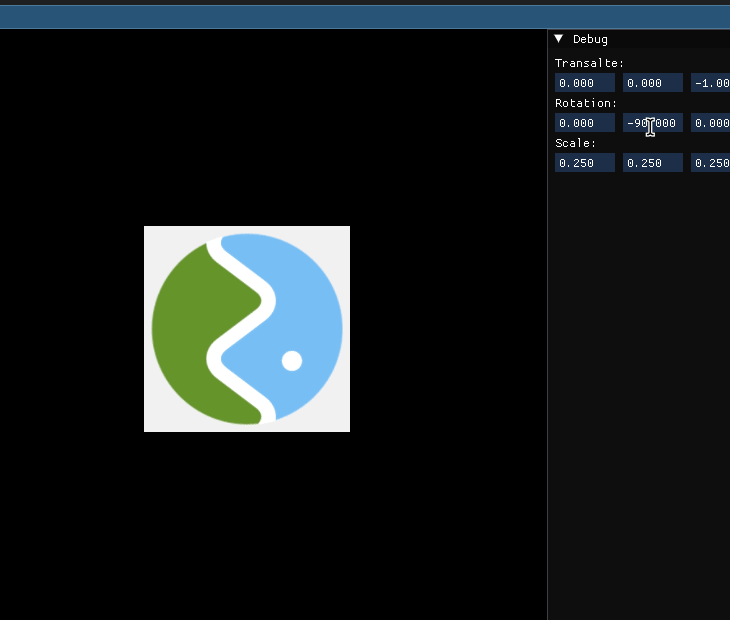This screenshot has width=730, height=620.
Task: Select first Translate field 0.000
Action: tap(585, 83)
